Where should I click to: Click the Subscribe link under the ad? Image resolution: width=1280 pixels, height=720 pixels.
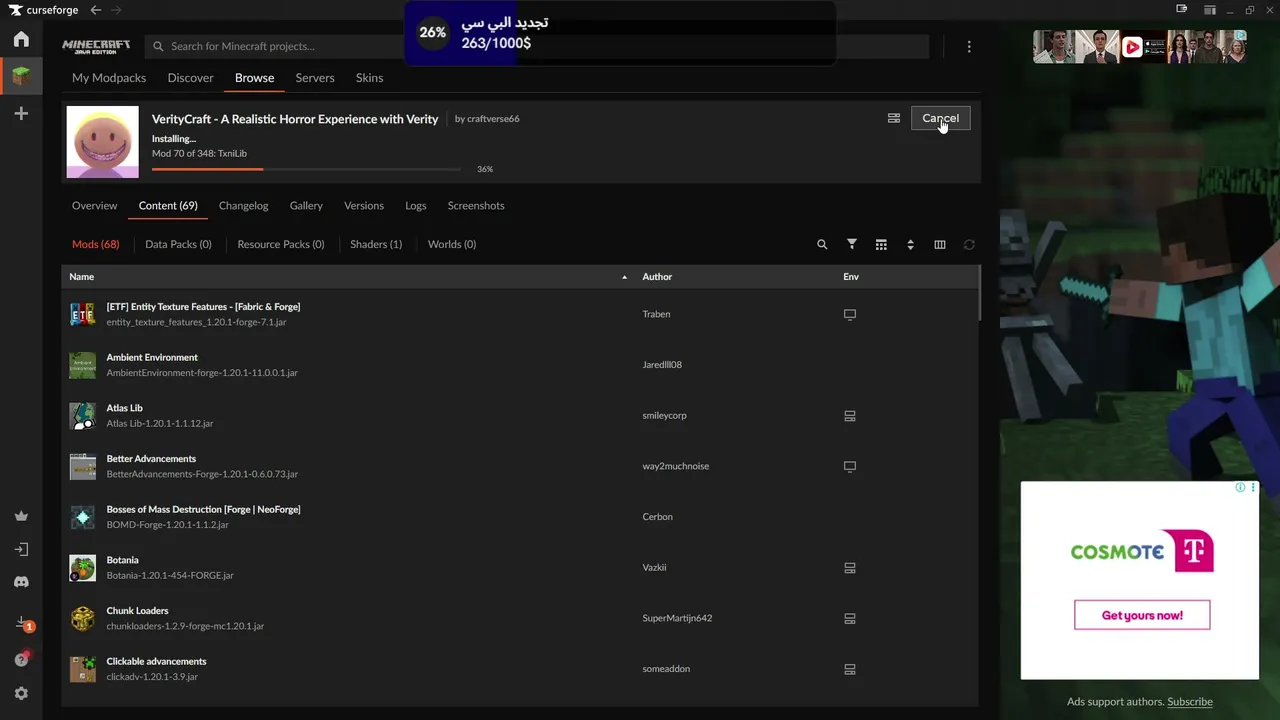[x=1190, y=702]
